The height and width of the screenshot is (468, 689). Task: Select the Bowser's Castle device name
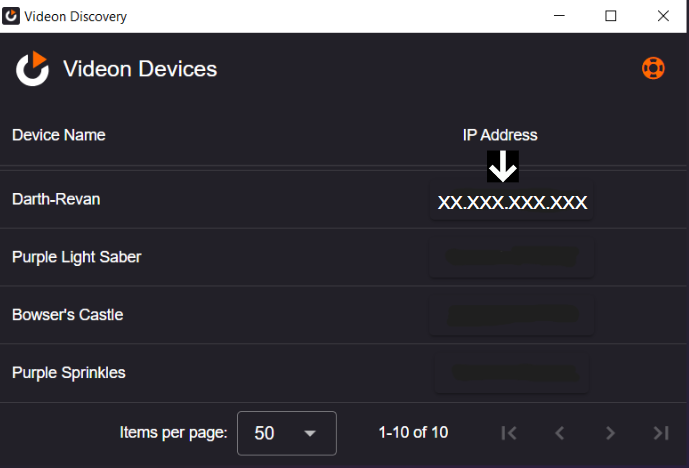pos(68,315)
